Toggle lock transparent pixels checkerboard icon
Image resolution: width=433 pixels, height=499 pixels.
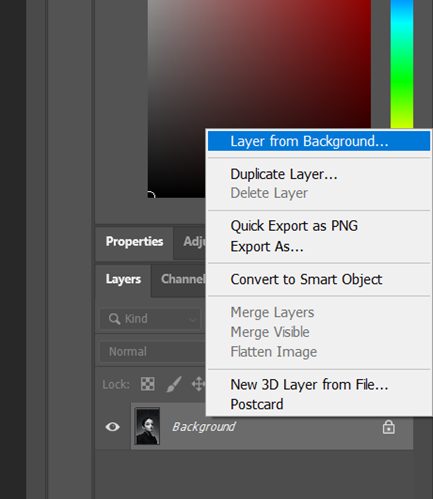coord(148,384)
